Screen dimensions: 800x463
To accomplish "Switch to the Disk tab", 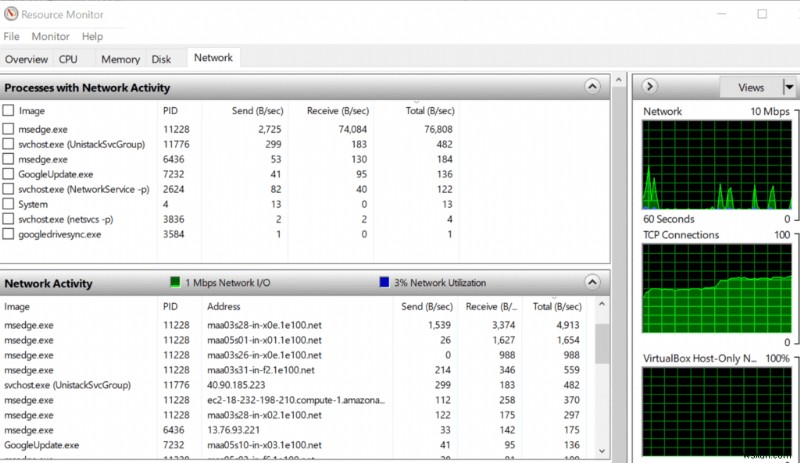I will [161, 59].
